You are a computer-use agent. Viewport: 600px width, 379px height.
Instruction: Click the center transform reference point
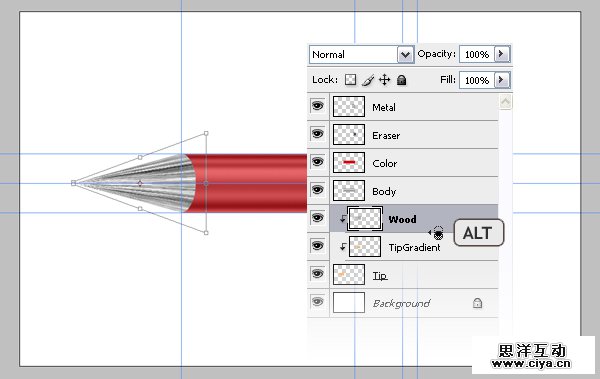tap(140, 183)
